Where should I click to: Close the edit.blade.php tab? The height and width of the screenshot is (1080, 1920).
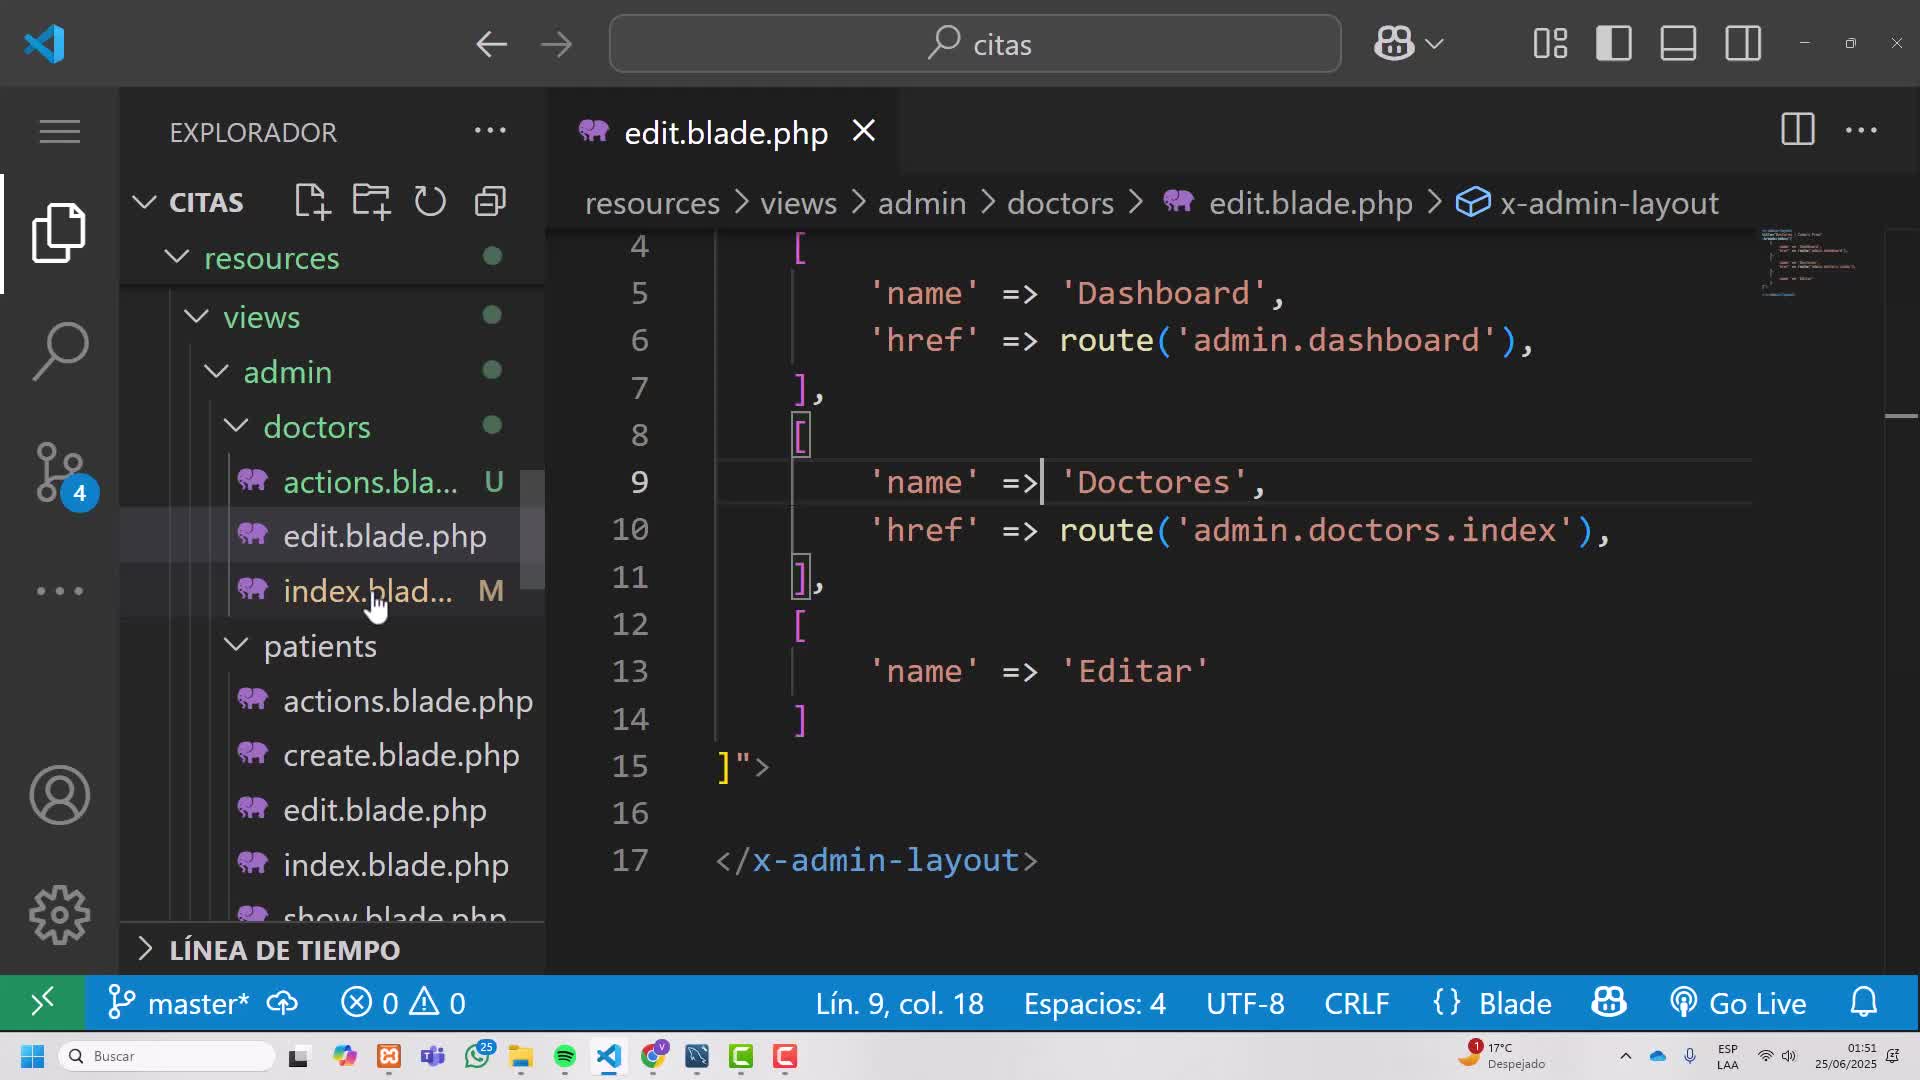click(x=864, y=131)
